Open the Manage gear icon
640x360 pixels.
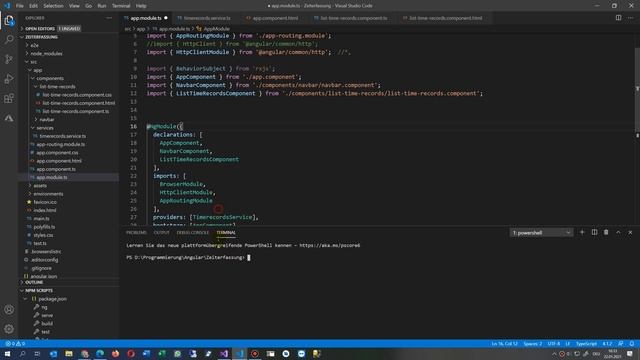coord(9,329)
